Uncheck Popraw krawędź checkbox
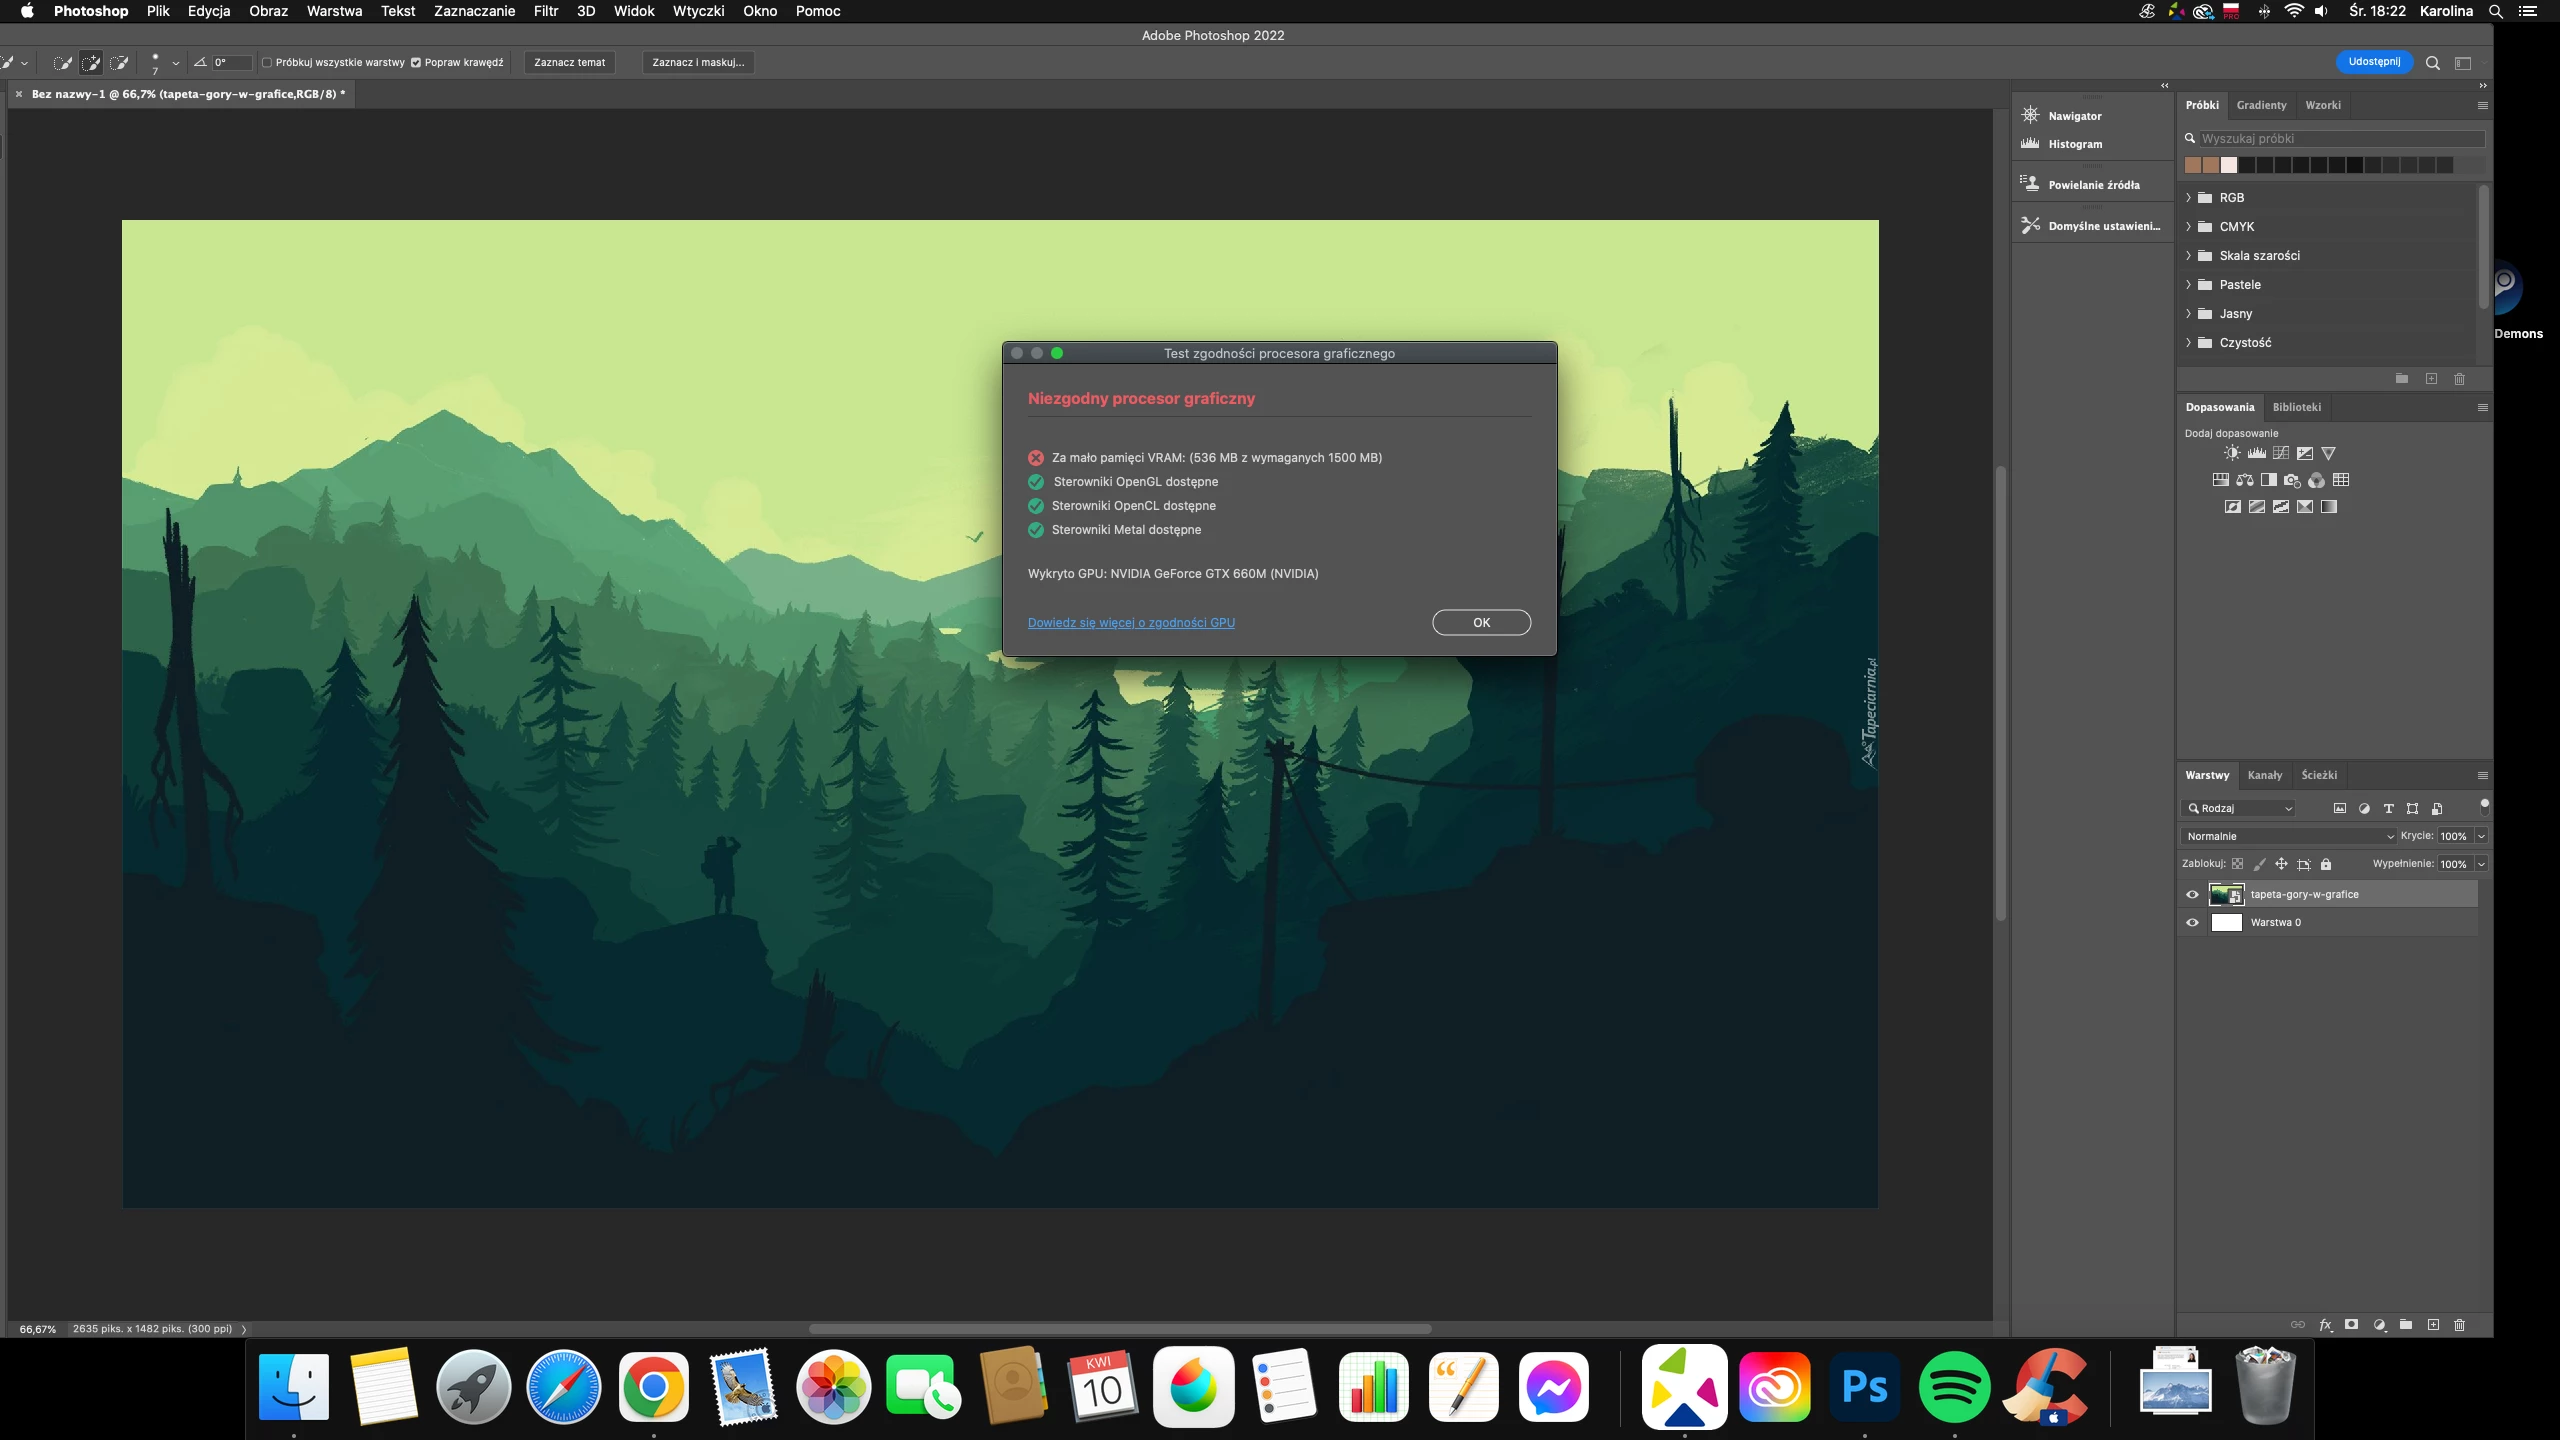The height and width of the screenshot is (1440, 2560). point(416,62)
